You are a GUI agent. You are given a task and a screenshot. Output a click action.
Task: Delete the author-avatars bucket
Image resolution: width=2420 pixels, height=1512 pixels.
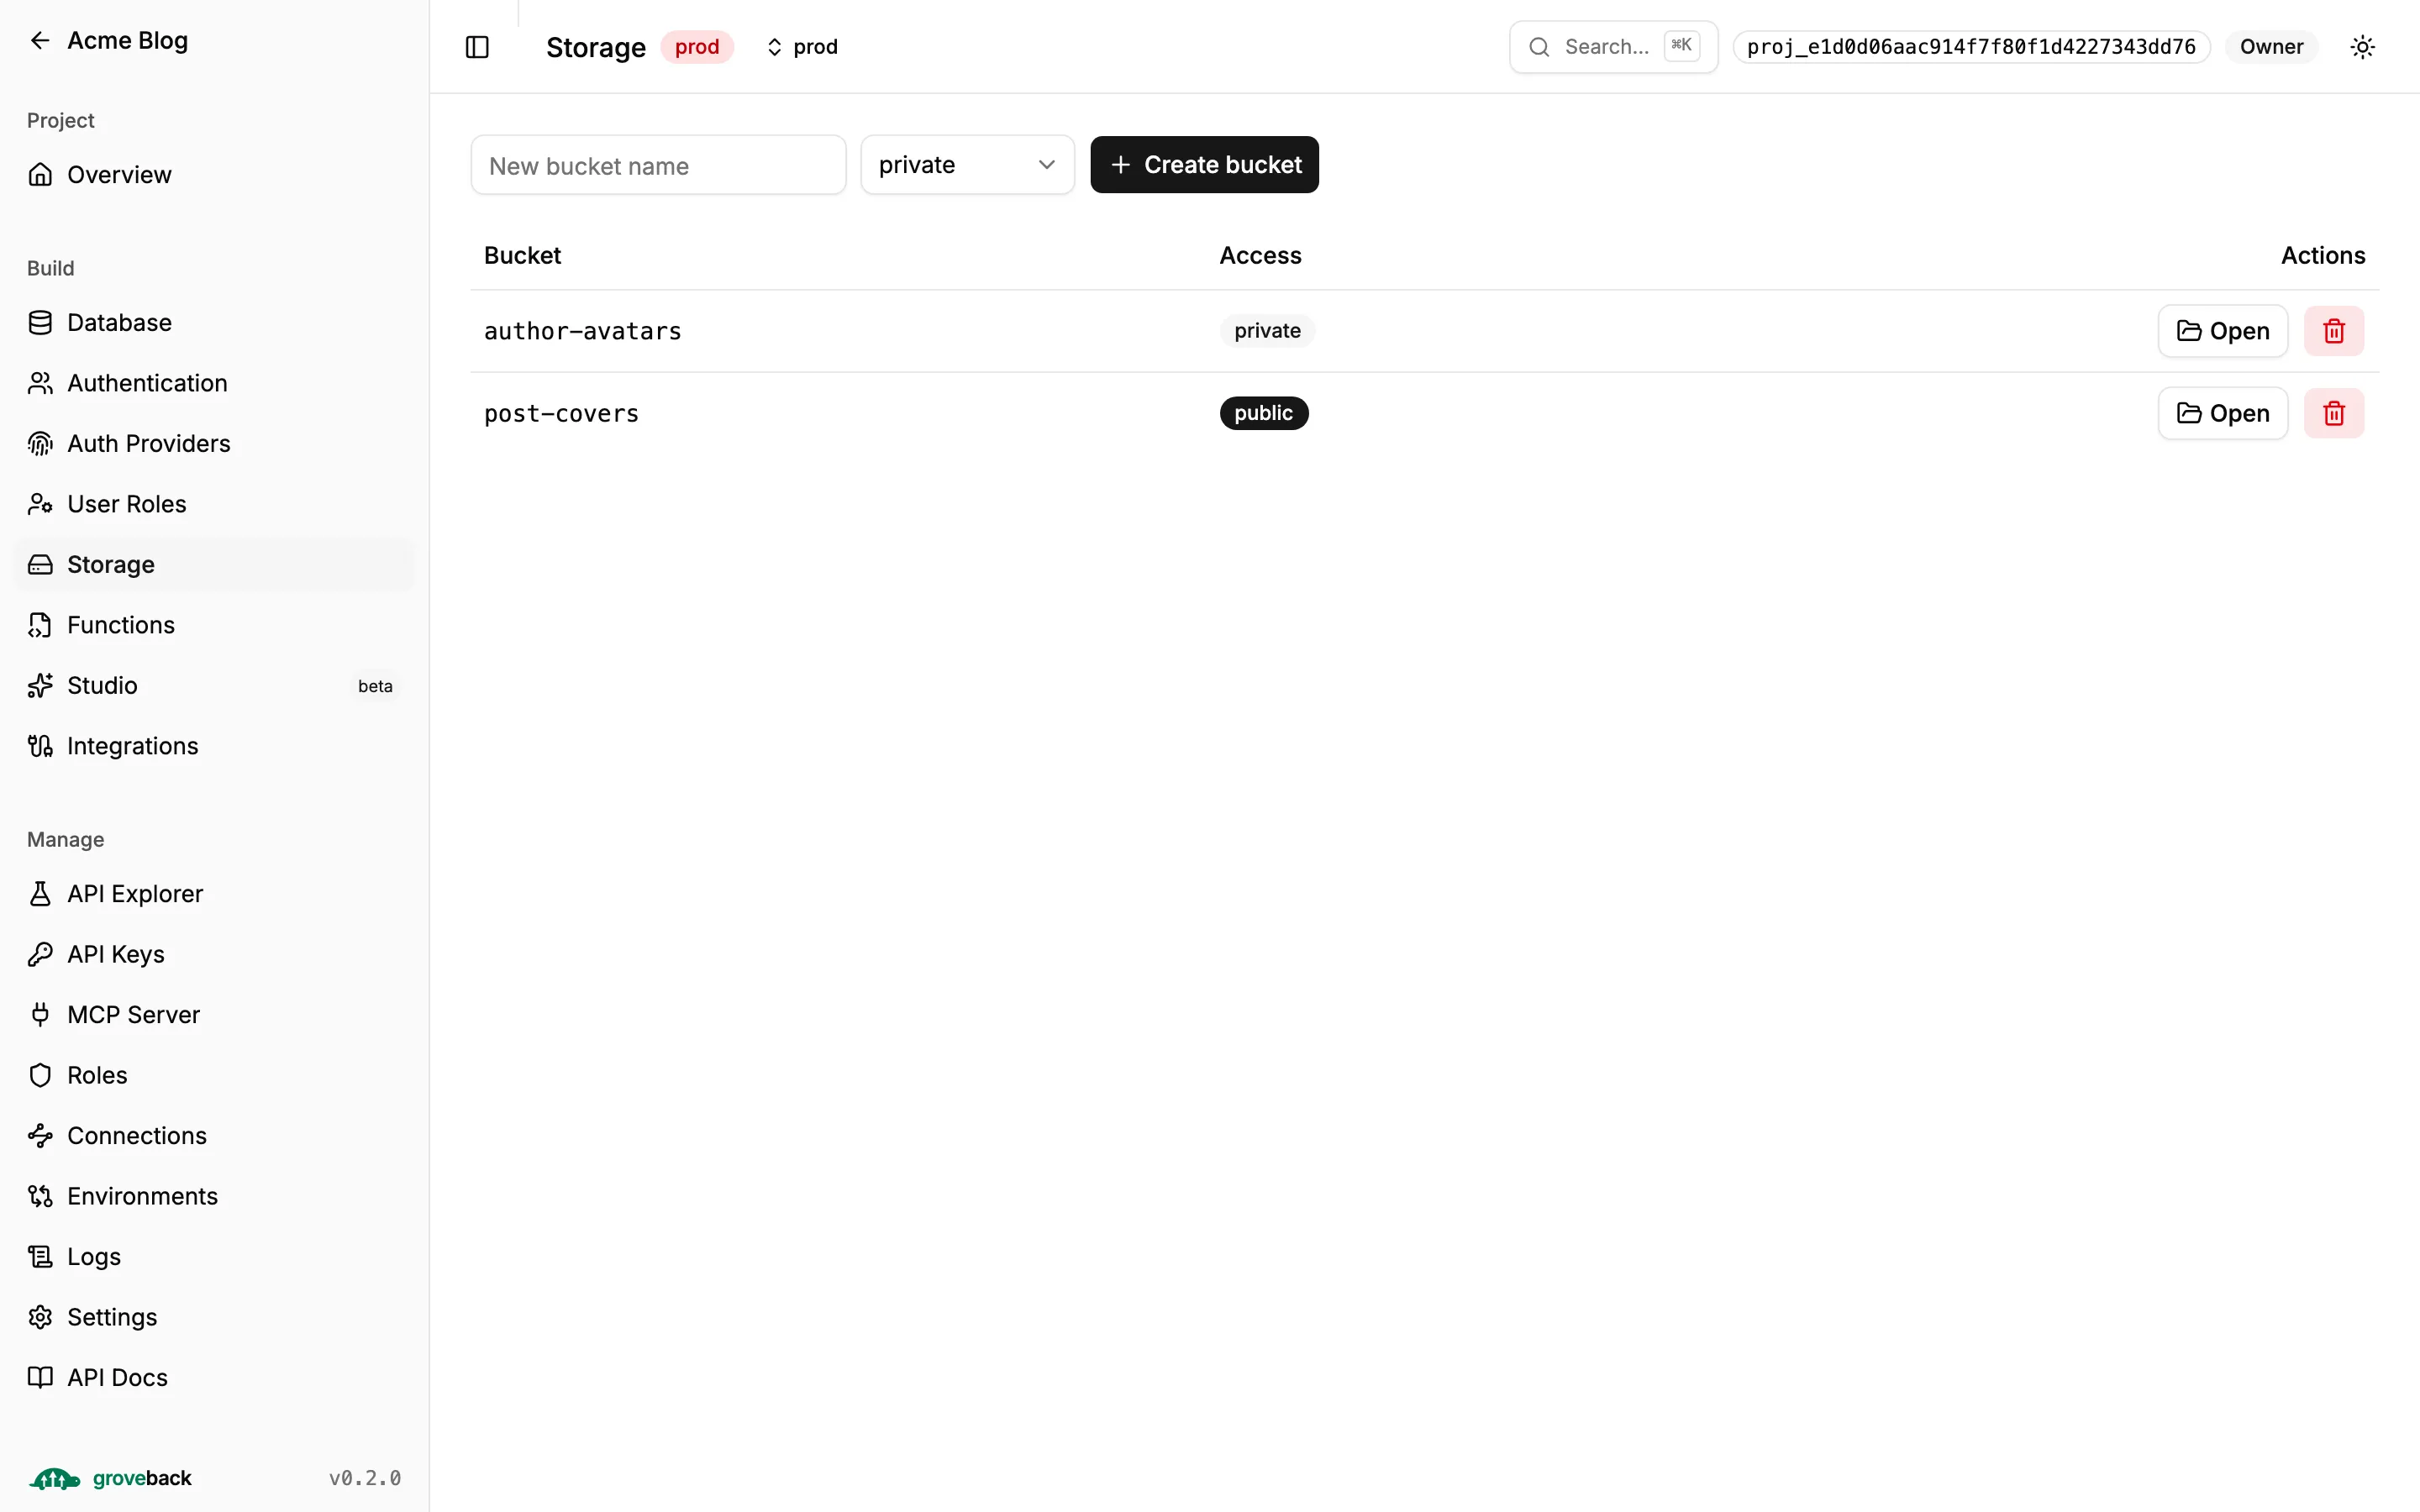2333,331
